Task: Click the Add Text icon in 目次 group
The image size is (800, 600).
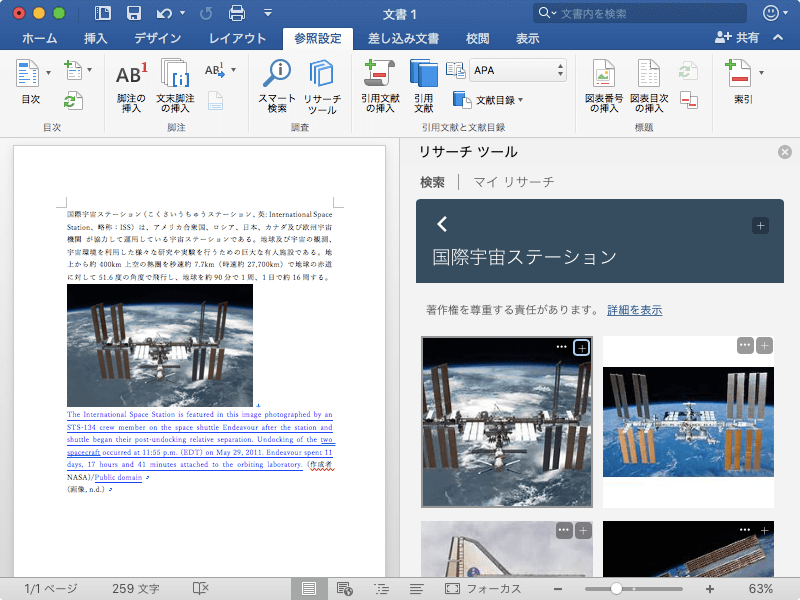Action: pyautogui.click(x=72, y=70)
